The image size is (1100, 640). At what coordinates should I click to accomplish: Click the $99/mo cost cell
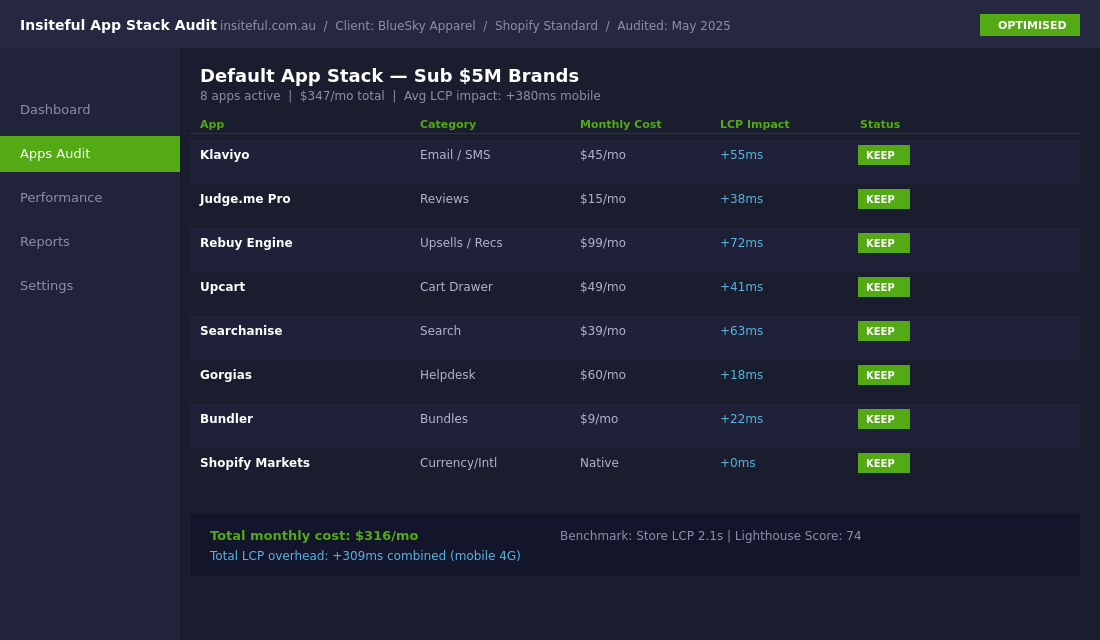click(603, 243)
